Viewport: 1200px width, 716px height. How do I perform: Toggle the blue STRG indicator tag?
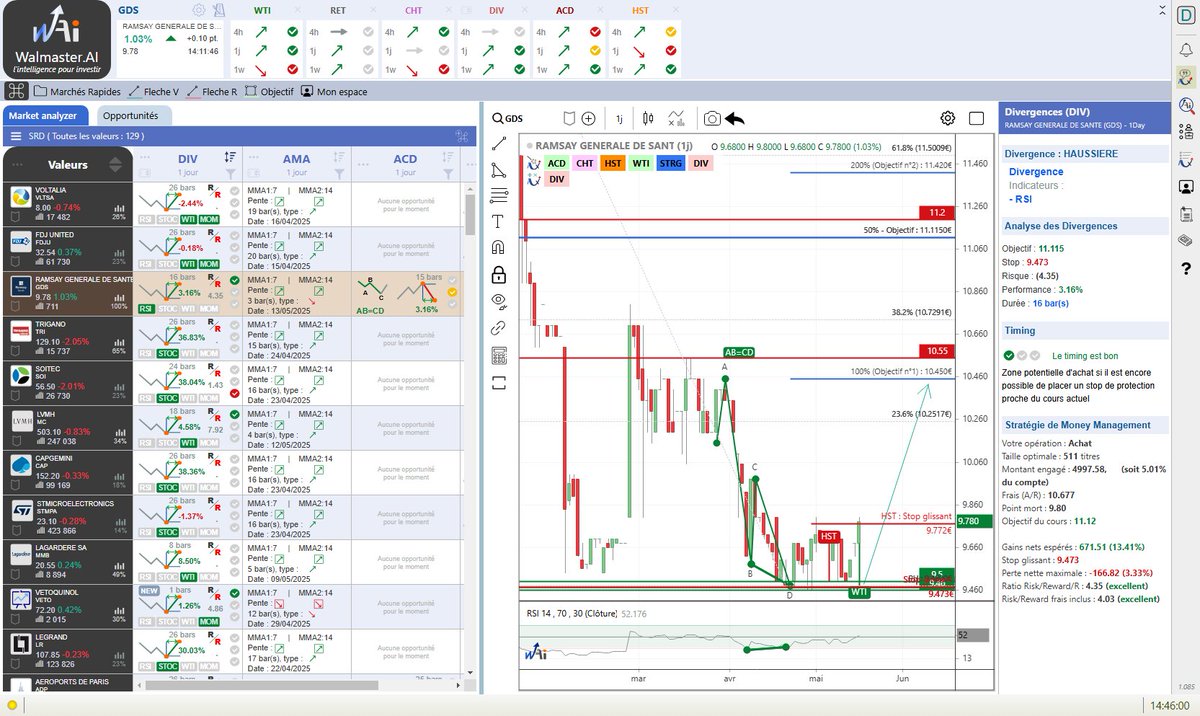671,163
